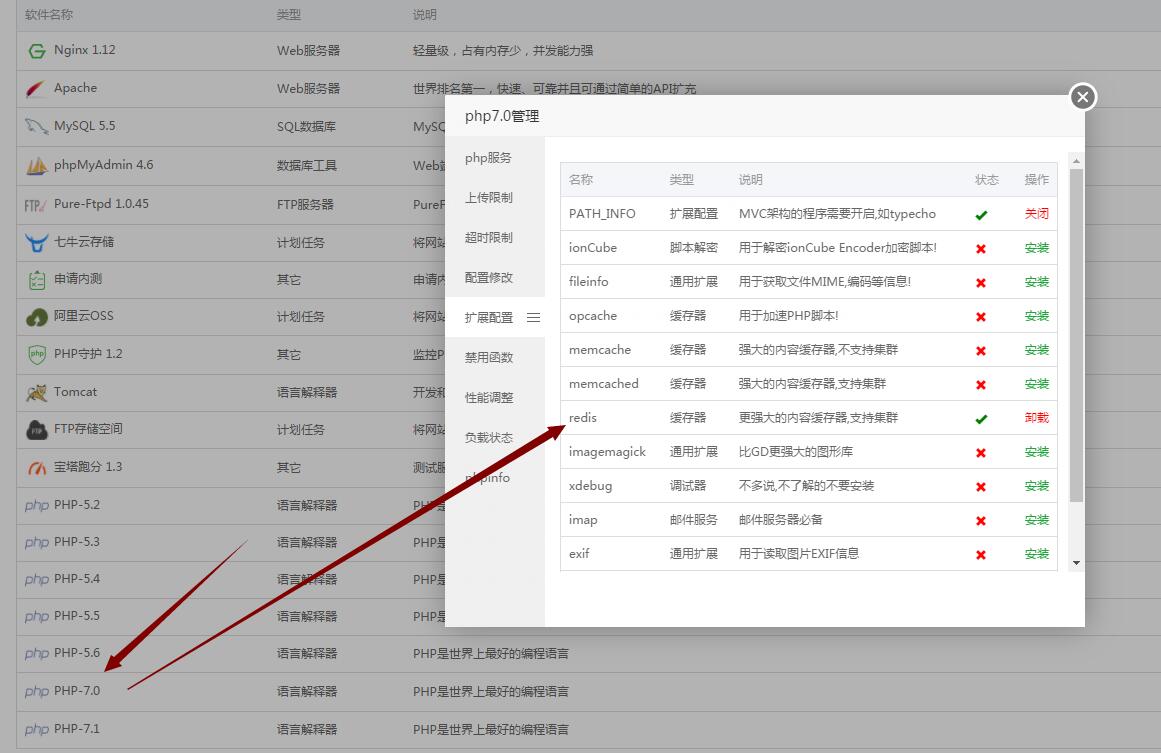Install the imagemagick extension
The image size is (1161, 753).
pyautogui.click(x=1037, y=452)
